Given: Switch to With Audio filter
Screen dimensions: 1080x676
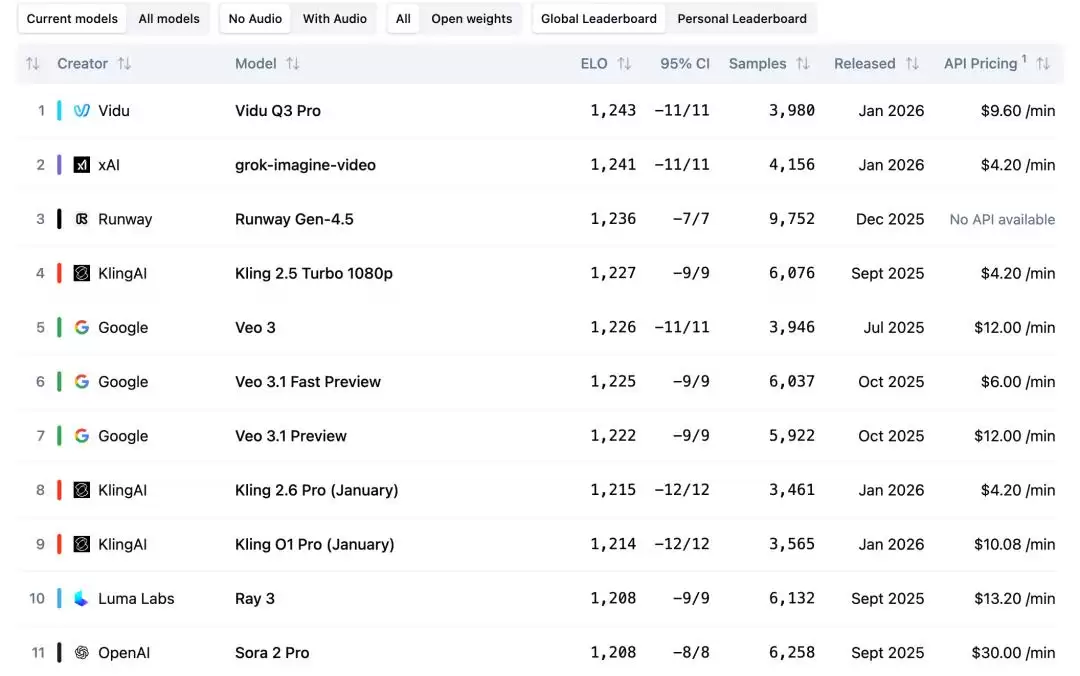Looking at the screenshot, I should [x=335, y=19].
